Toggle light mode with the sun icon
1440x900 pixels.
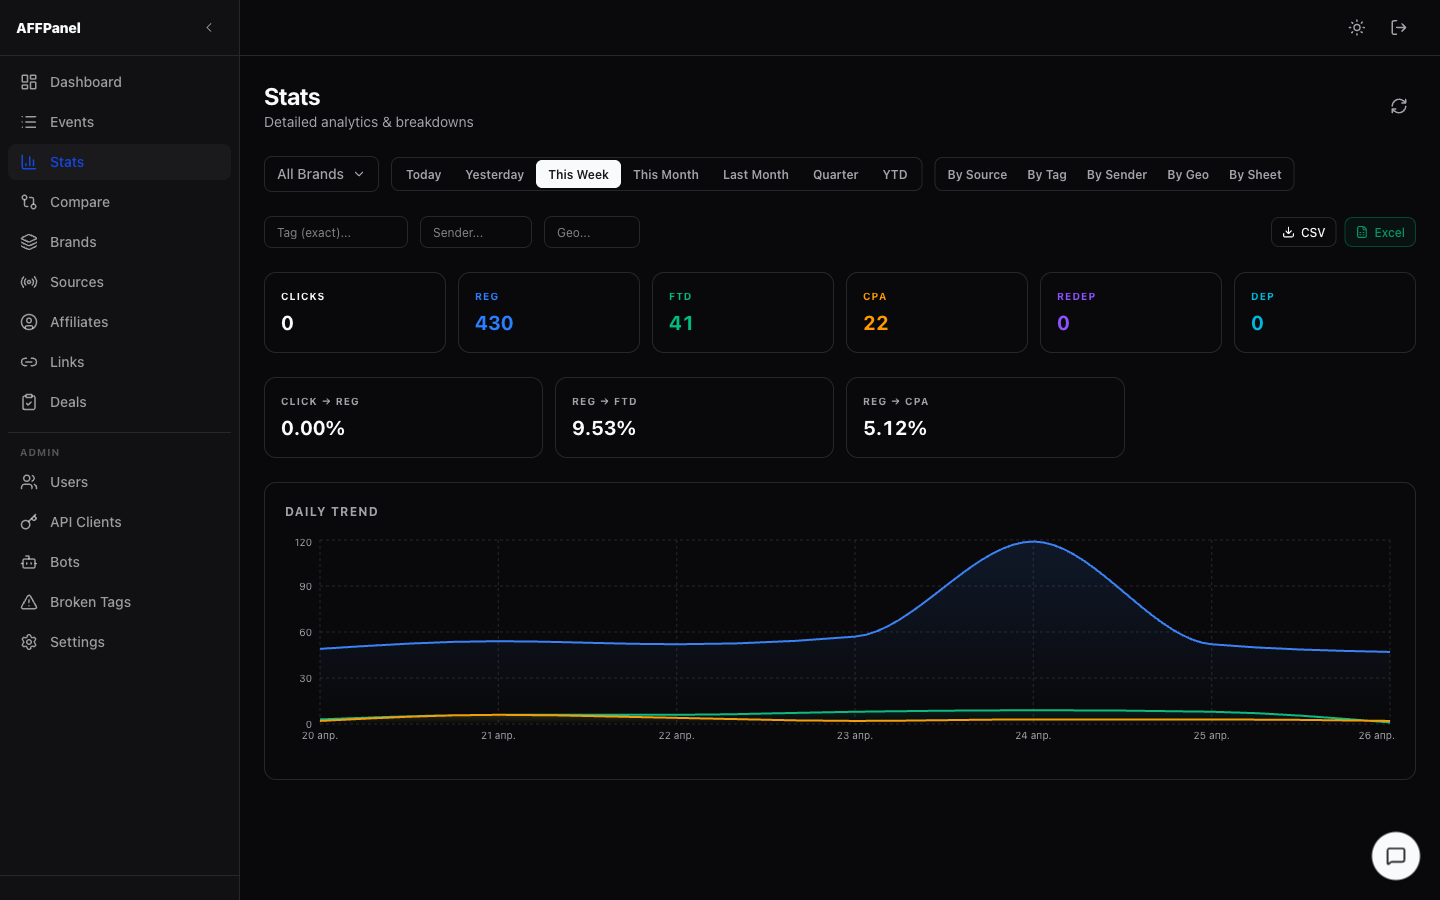(1356, 27)
